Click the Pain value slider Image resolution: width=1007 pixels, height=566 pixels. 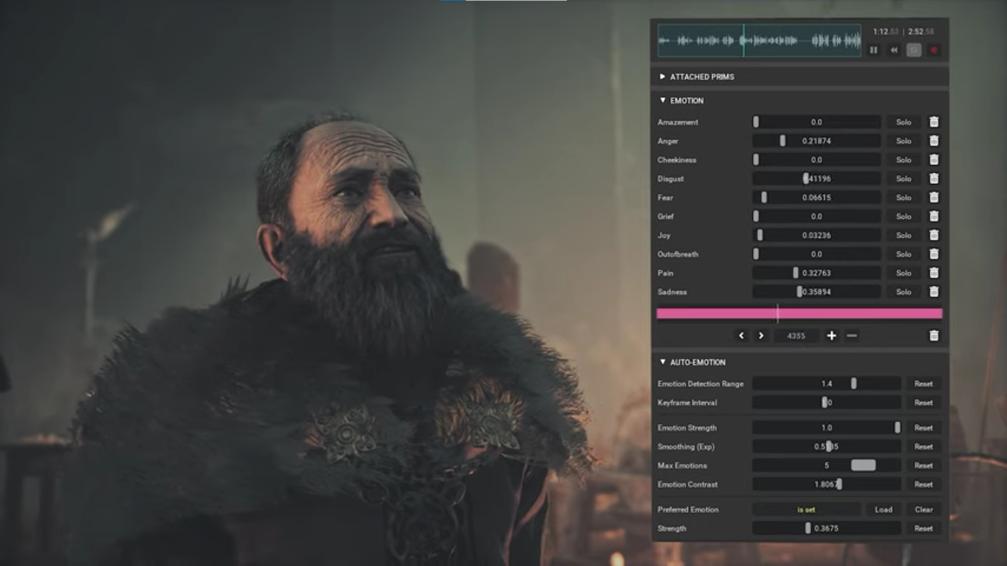[816, 273]
